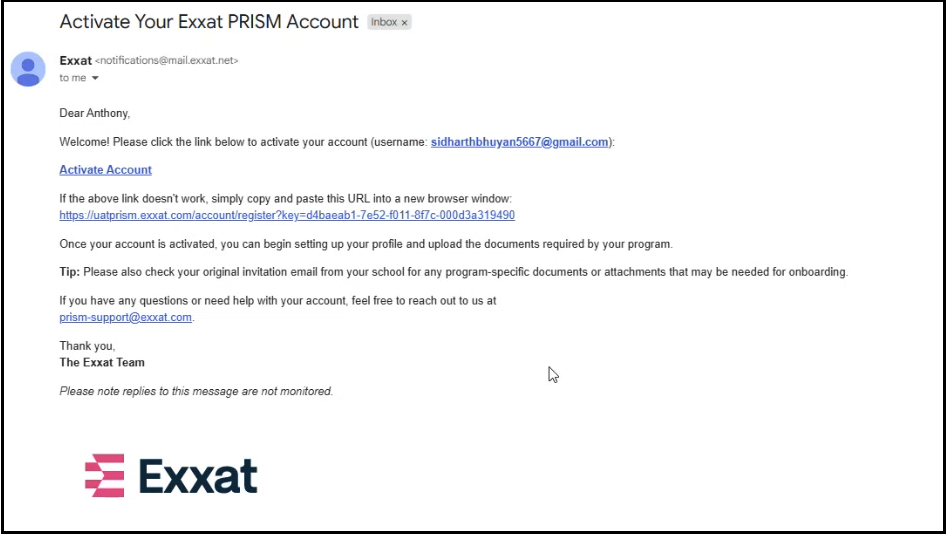Click the 'Once your account is activated' sentence
This screenshot has width=948, height=534.
click(366, 244)
